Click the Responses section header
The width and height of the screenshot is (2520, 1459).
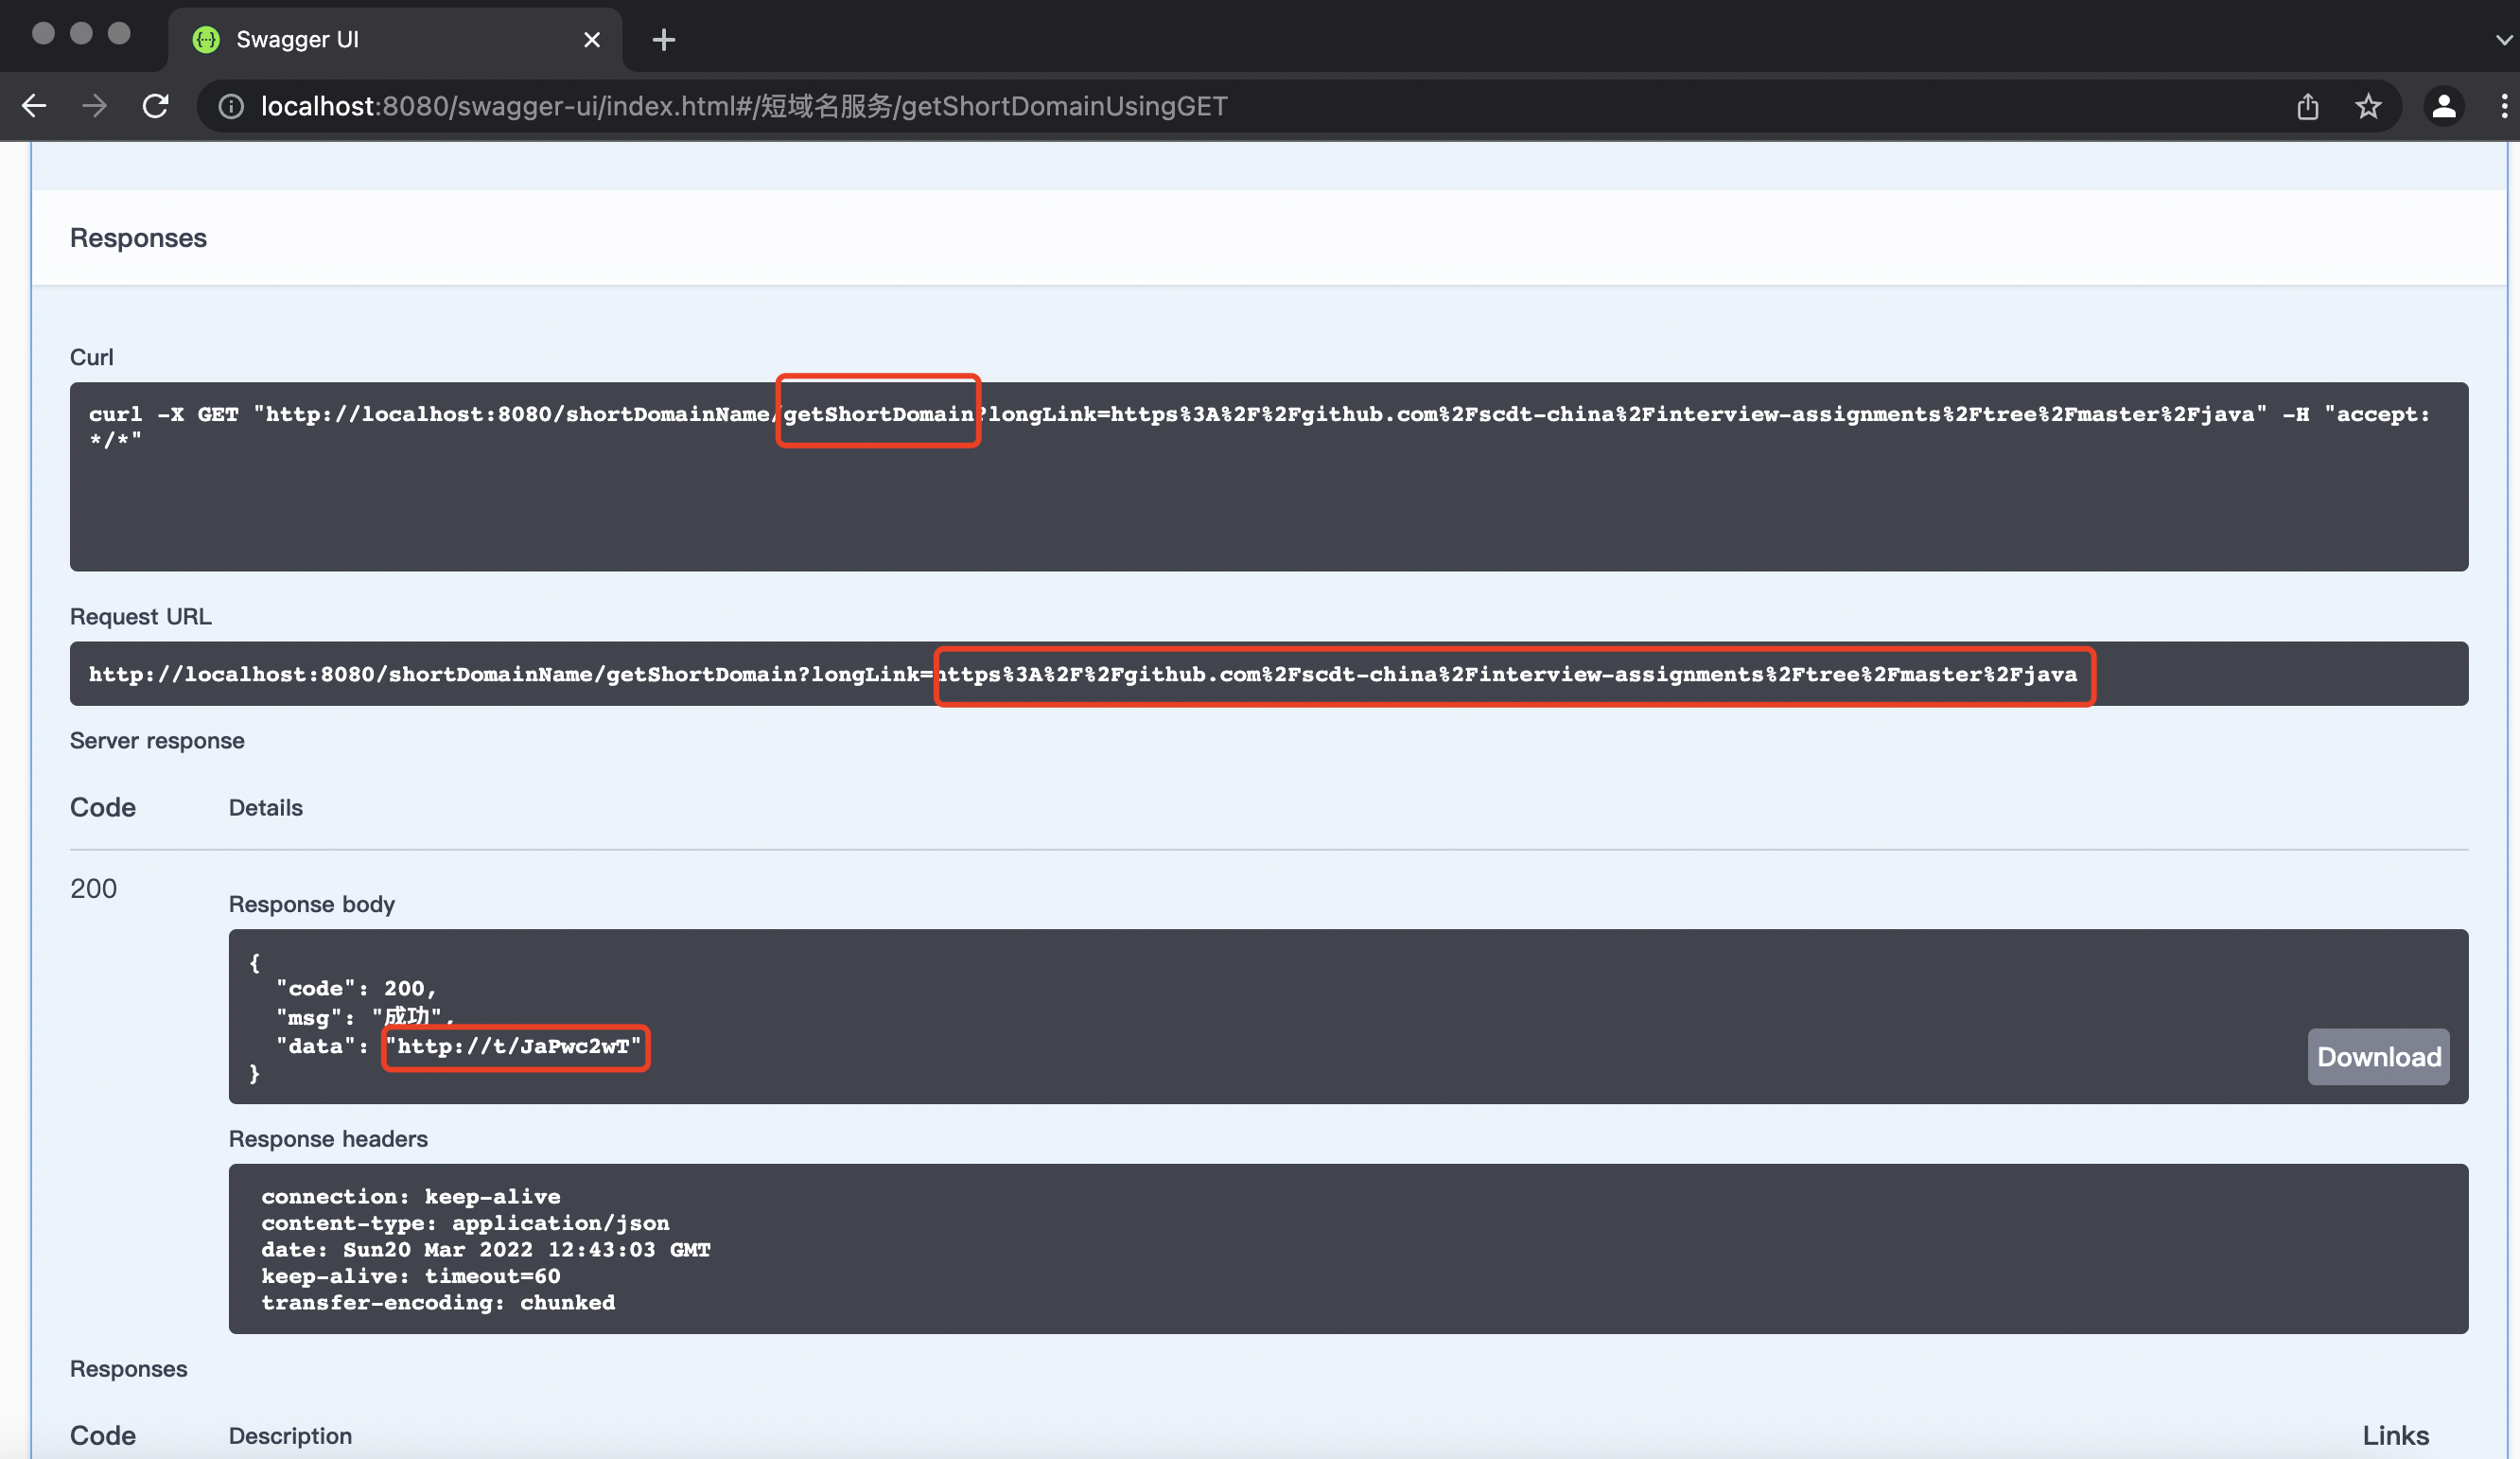tap(138, 238)
